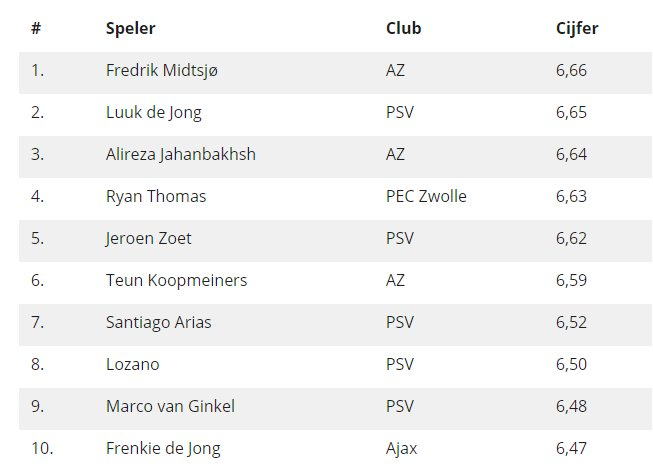Click rank number 10. in table
653x471 pixels.
tap(41, 448)
